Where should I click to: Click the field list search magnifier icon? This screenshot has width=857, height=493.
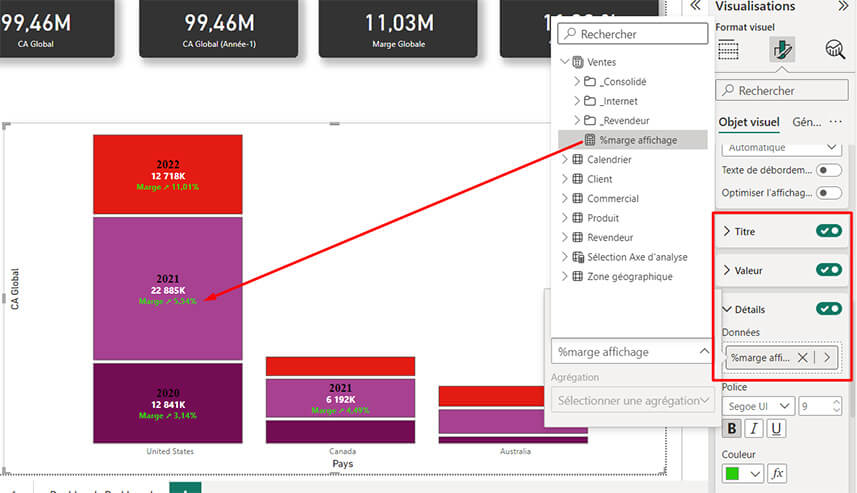[x=570, y=34]
